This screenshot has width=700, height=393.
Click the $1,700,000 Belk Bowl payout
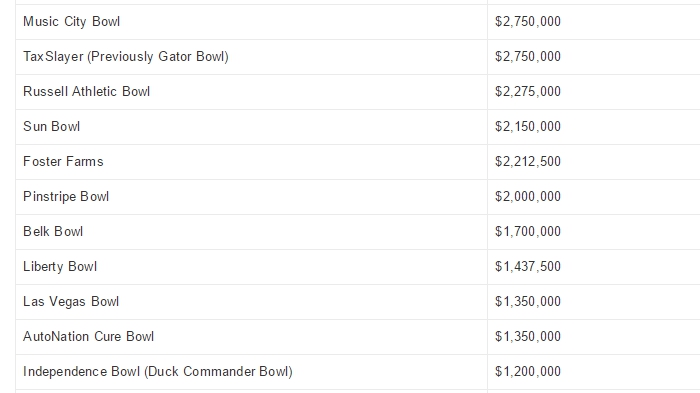coord(528,231)
